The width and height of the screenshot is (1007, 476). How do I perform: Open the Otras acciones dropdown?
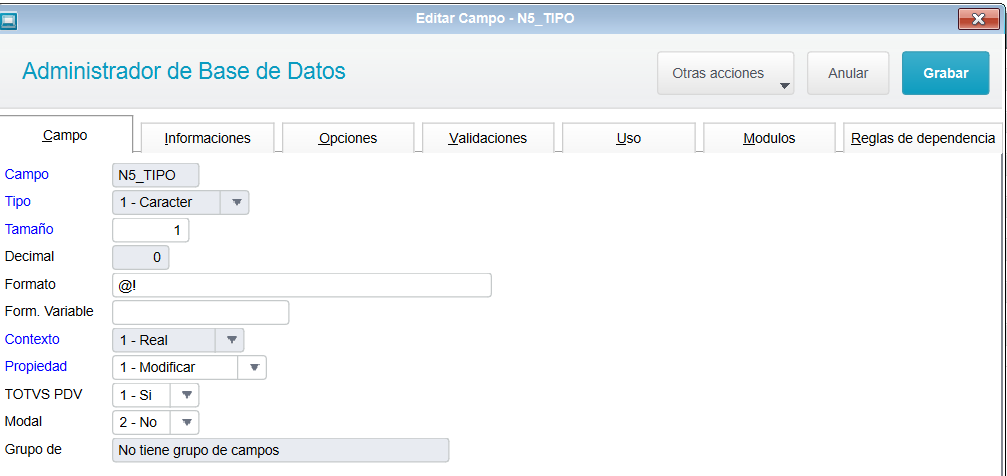pos(726,73)
